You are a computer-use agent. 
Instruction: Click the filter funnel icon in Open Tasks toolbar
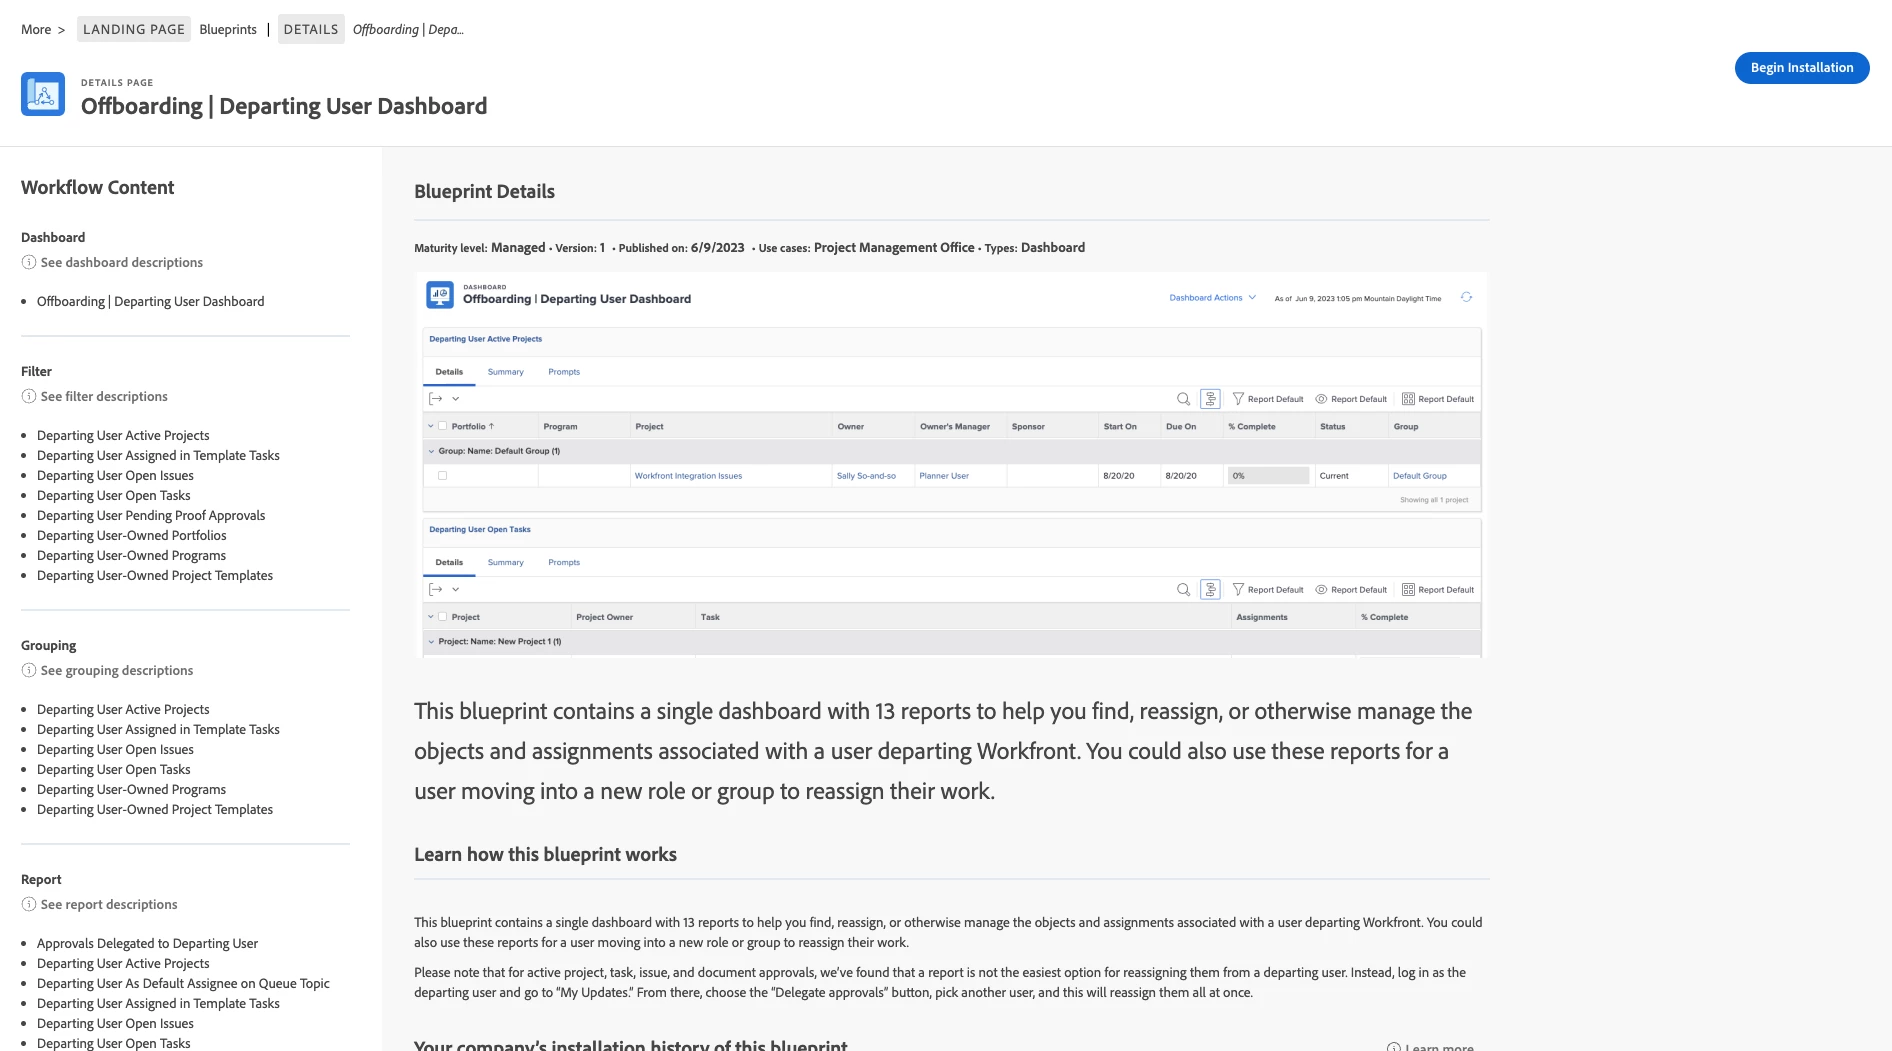1238,590
